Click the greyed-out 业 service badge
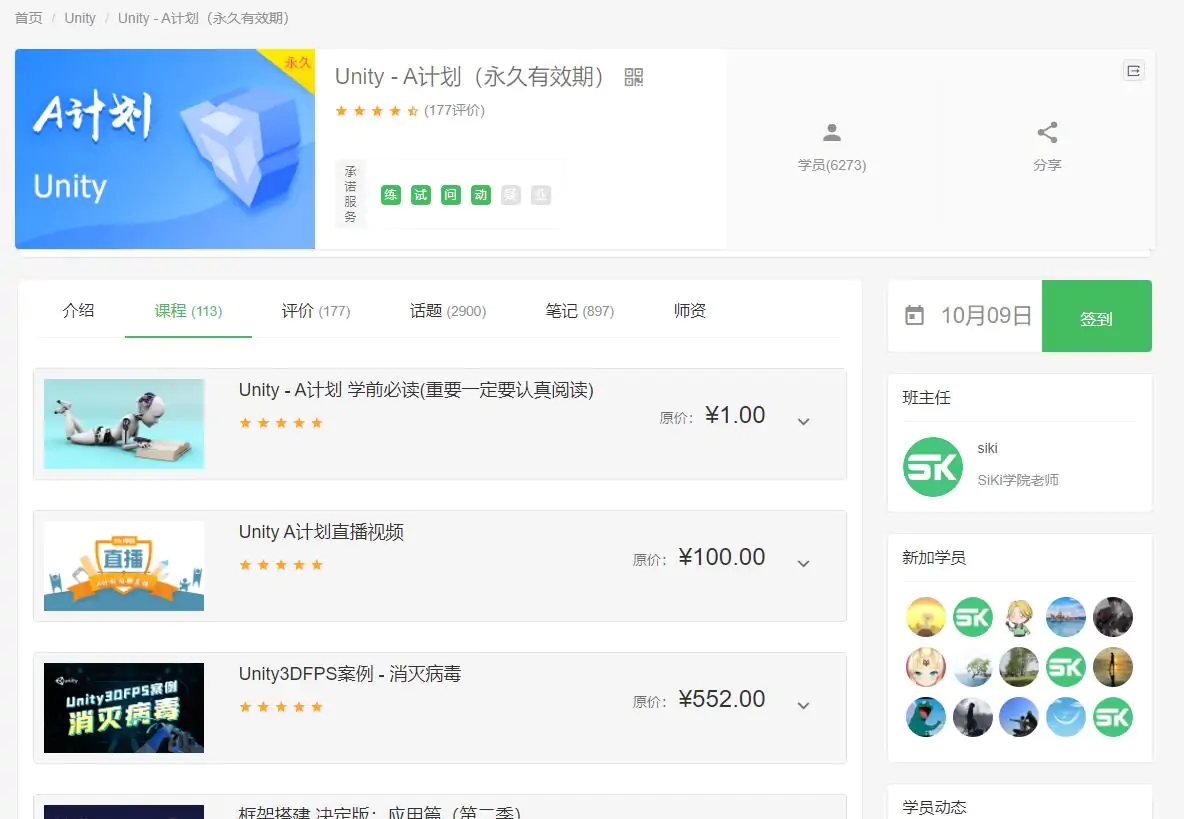The image size is (1184, 819). click(x=541, y=195)
